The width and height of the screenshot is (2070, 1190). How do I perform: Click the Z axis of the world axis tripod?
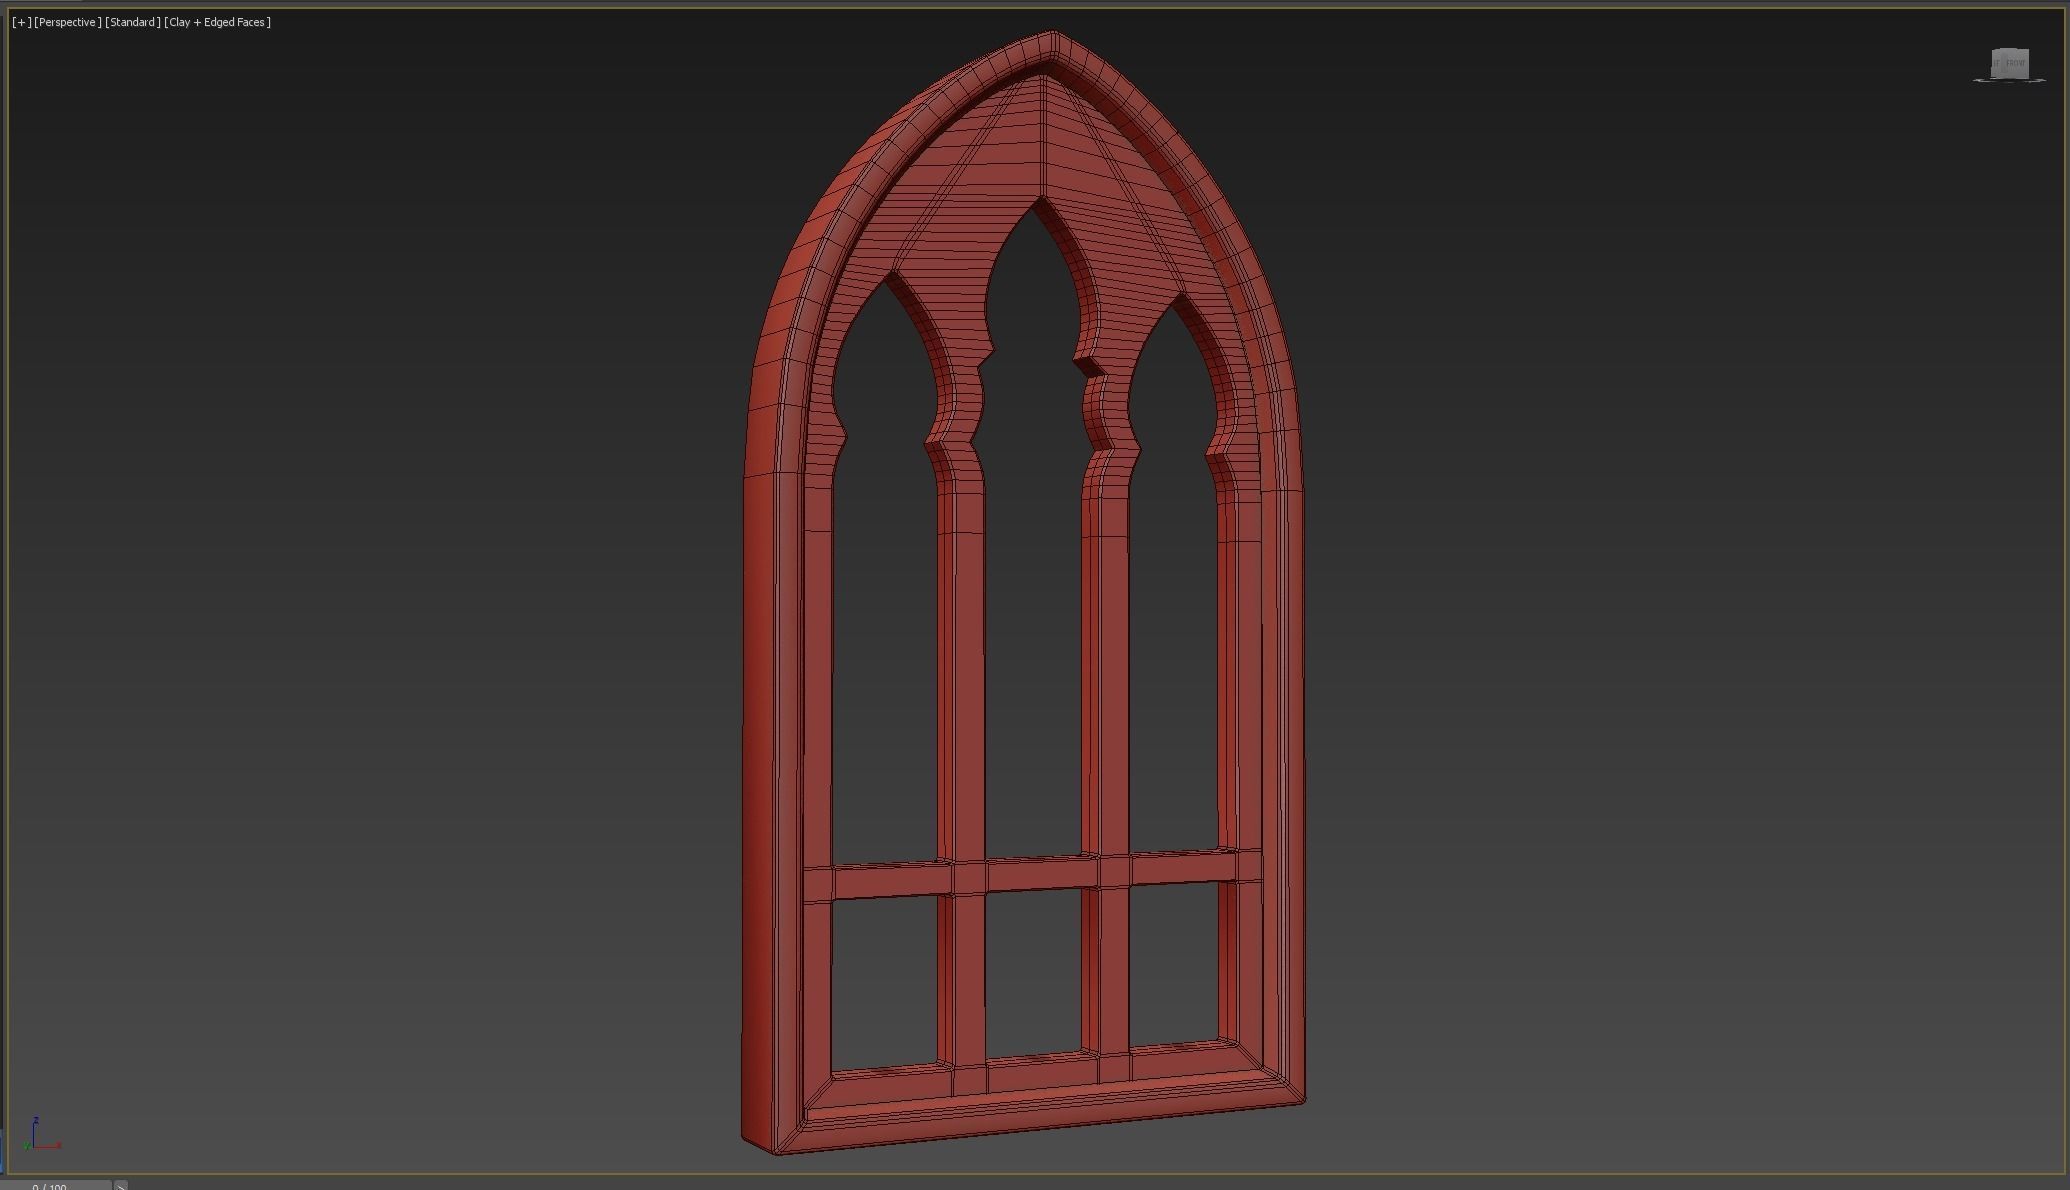click(x=35, y=1124)
